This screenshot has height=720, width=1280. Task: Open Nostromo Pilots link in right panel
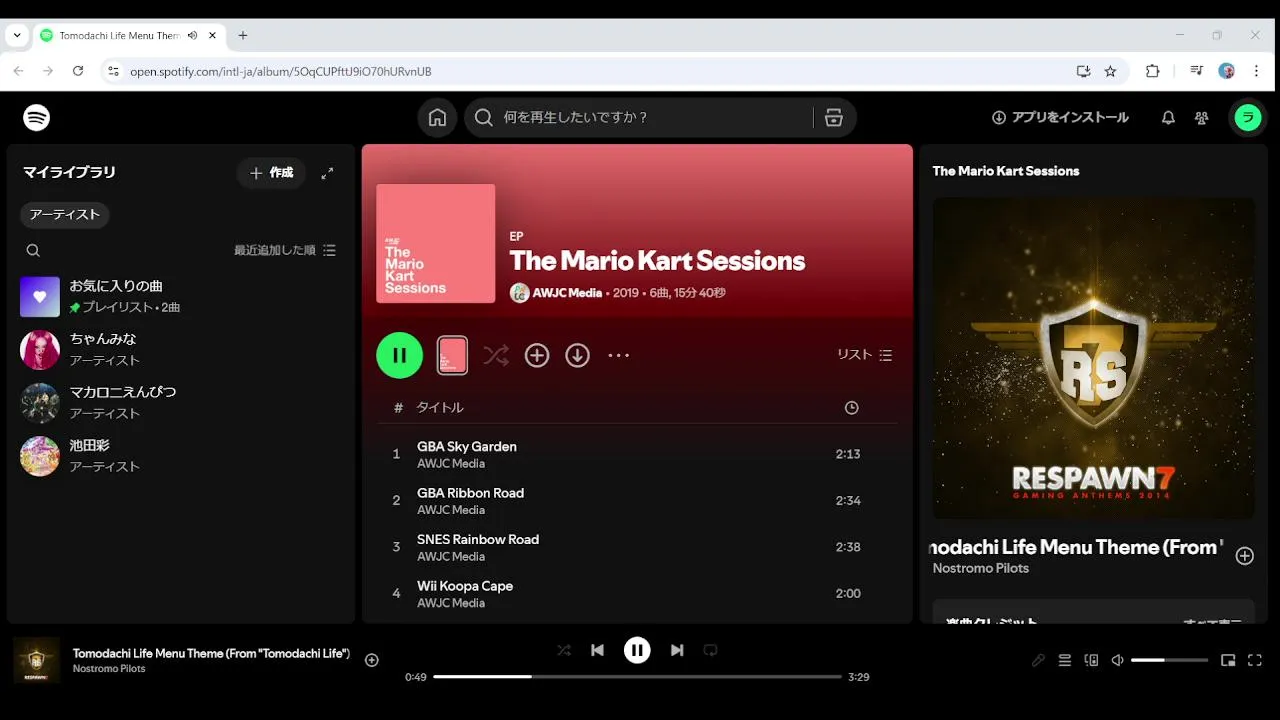[981, 568]
